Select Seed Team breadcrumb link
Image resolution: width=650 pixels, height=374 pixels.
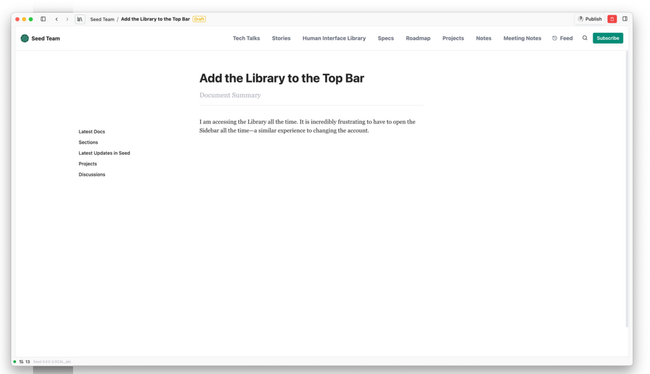click(102, 19)
